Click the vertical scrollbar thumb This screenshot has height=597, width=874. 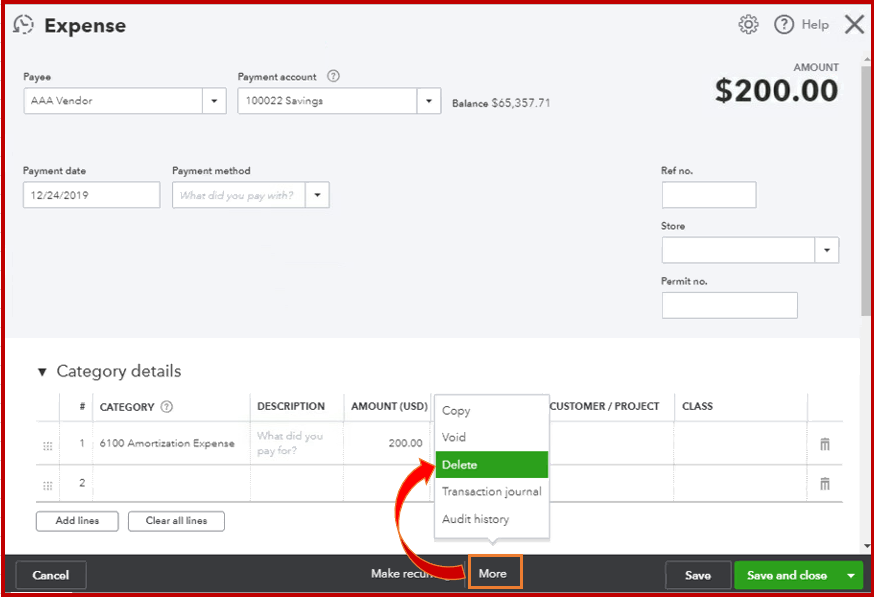pos(866,190)
